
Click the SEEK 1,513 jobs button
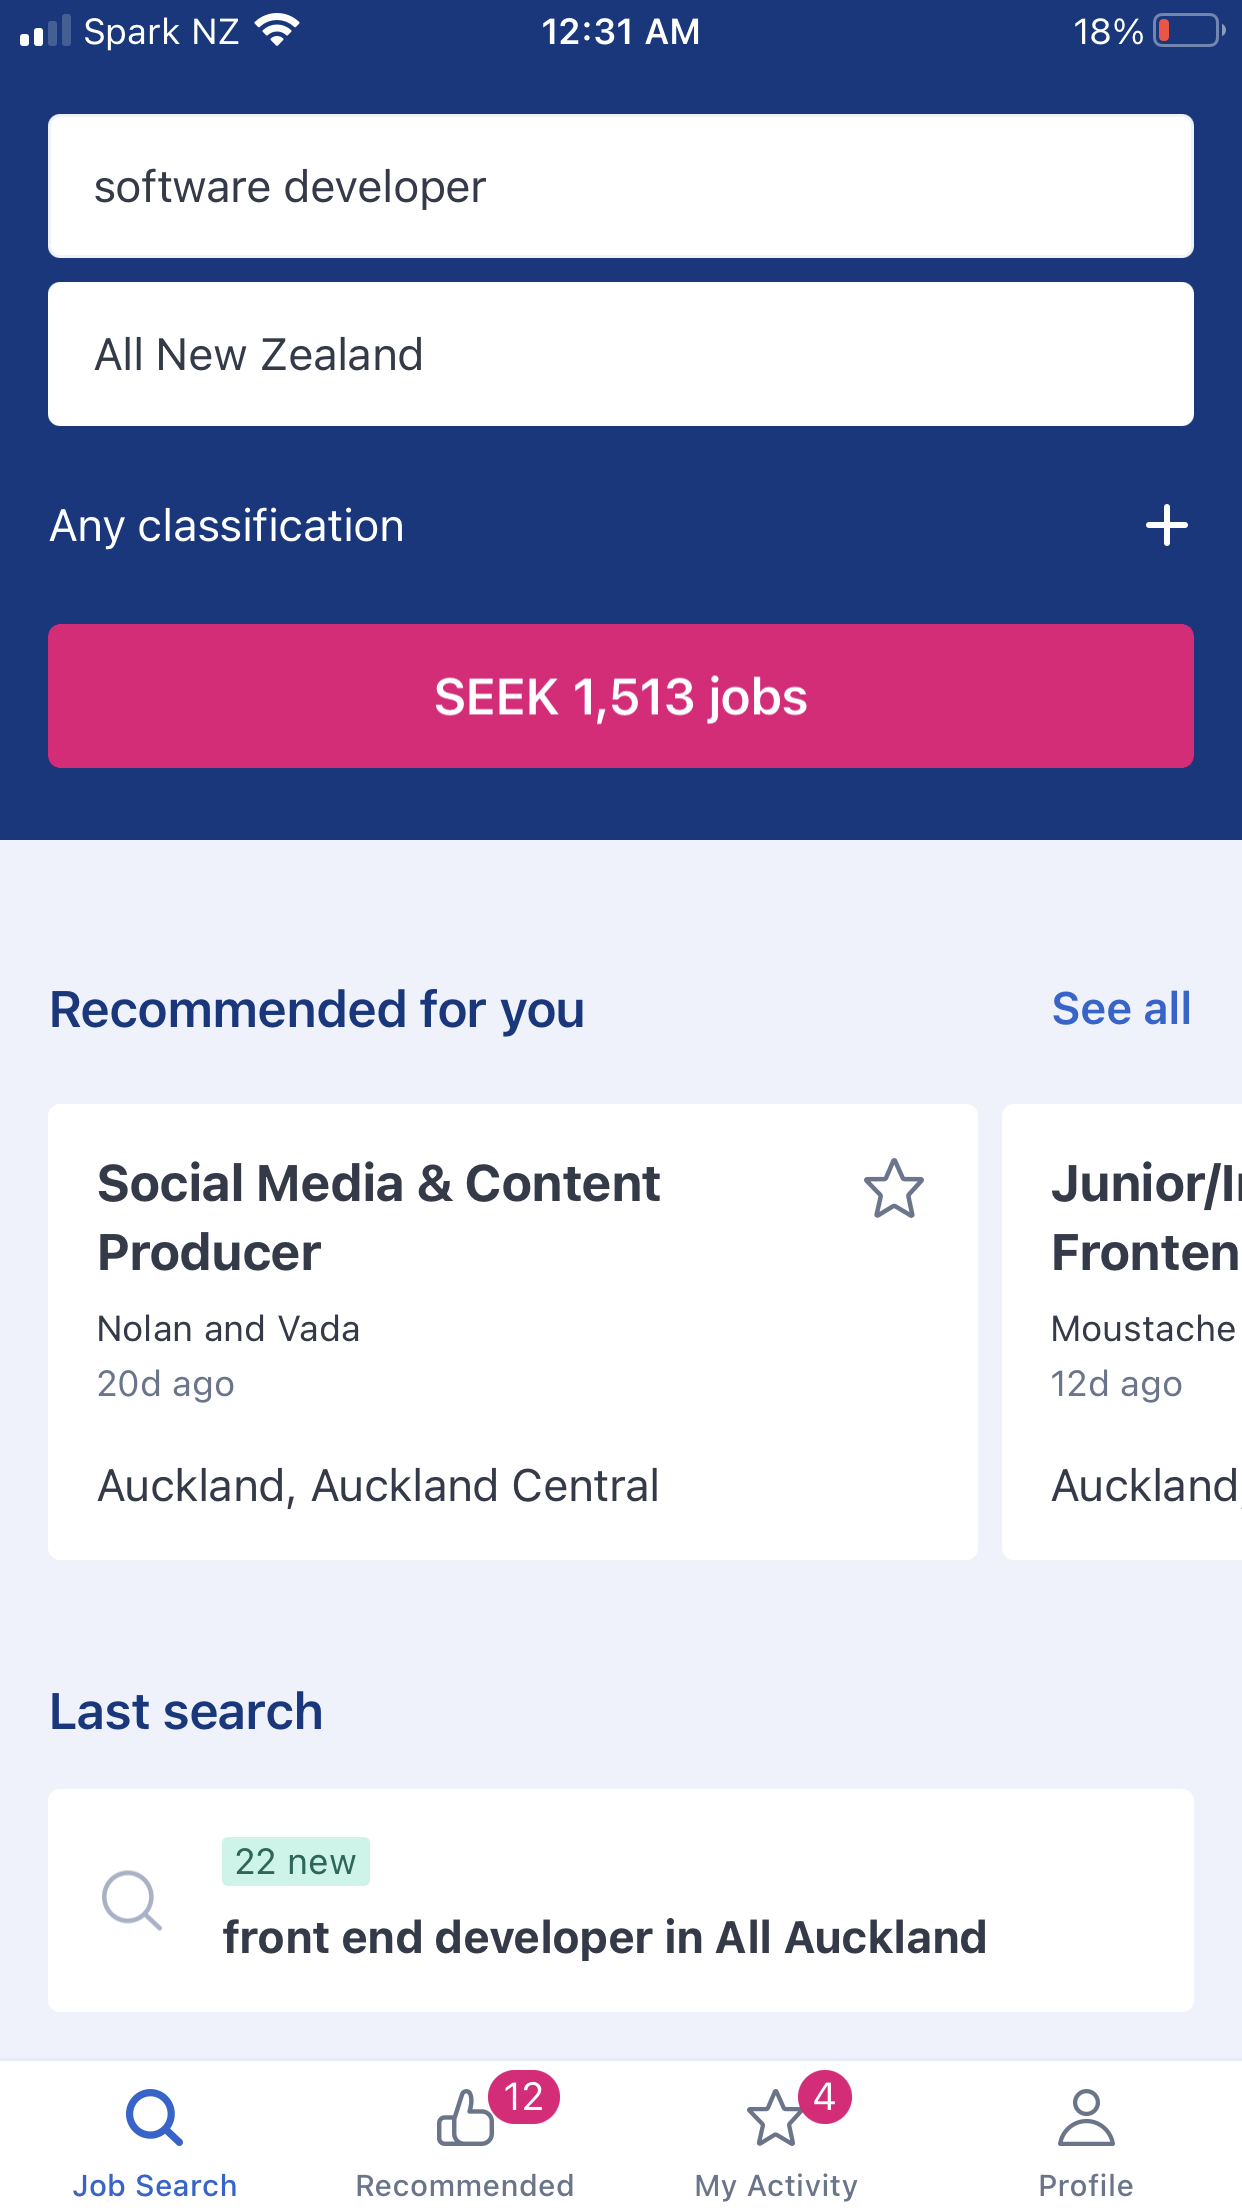[621, 696]
